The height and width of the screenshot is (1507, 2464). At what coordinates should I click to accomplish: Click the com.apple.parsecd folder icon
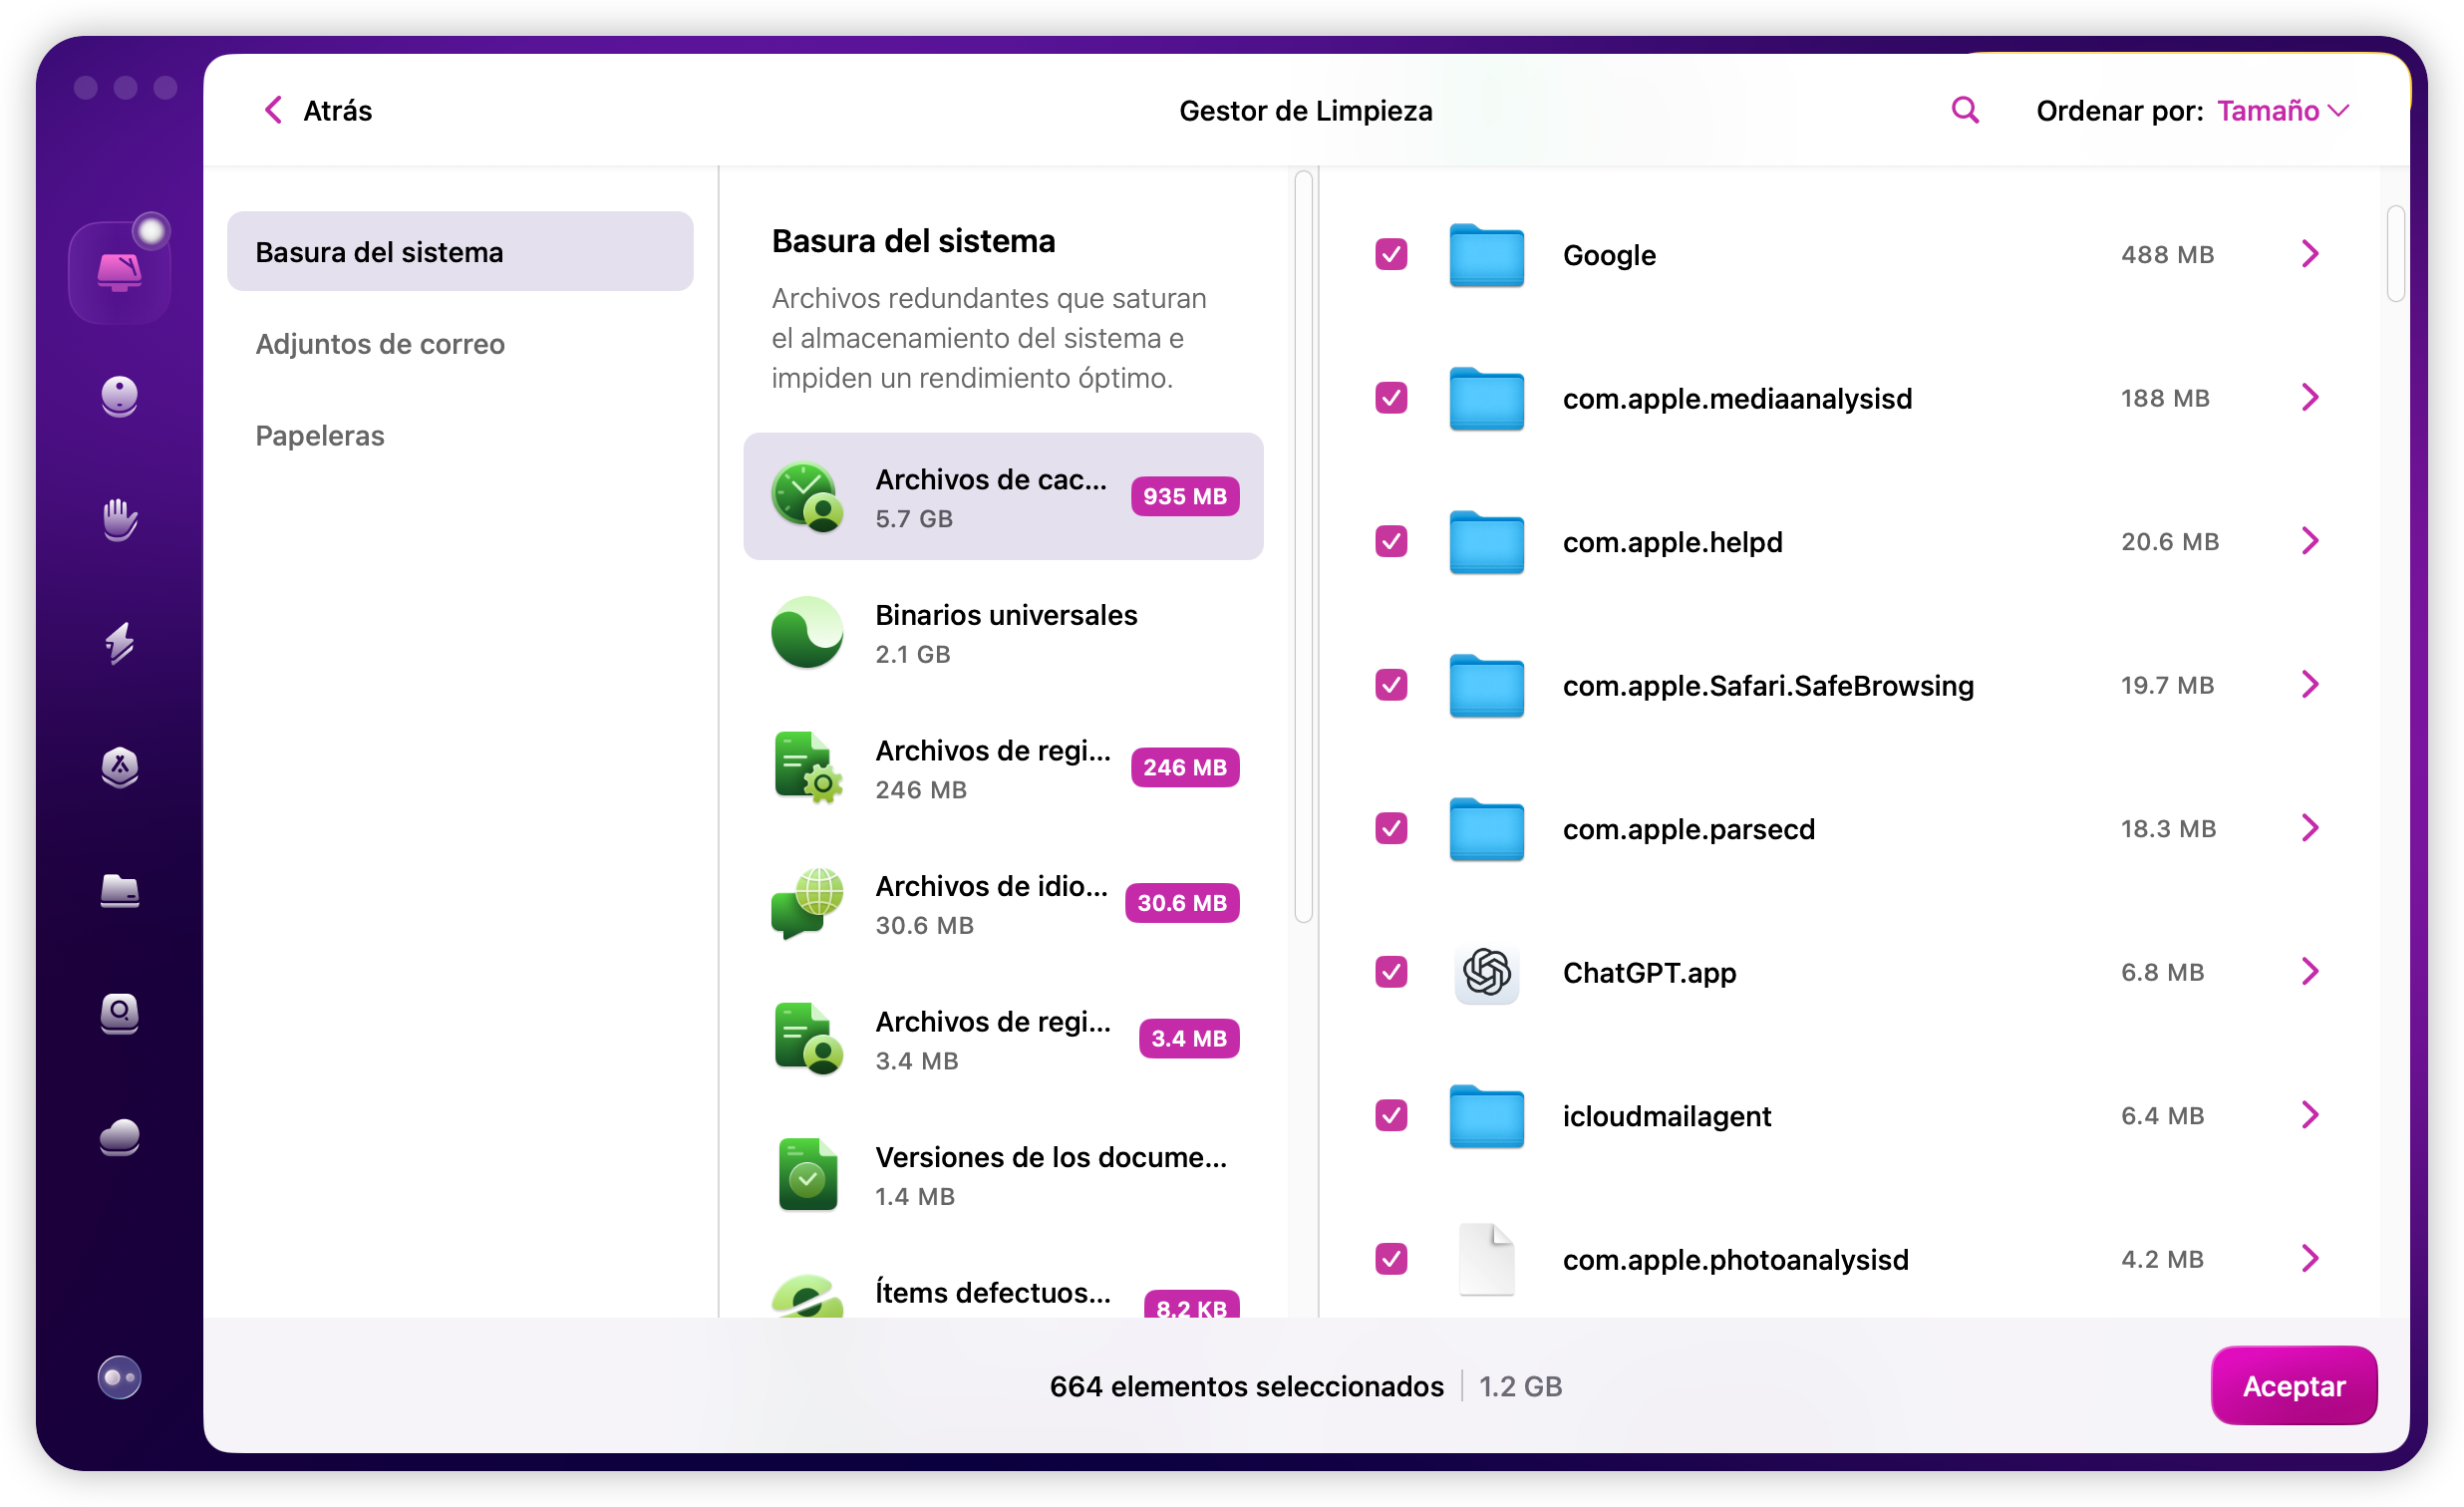point(1486,829)
